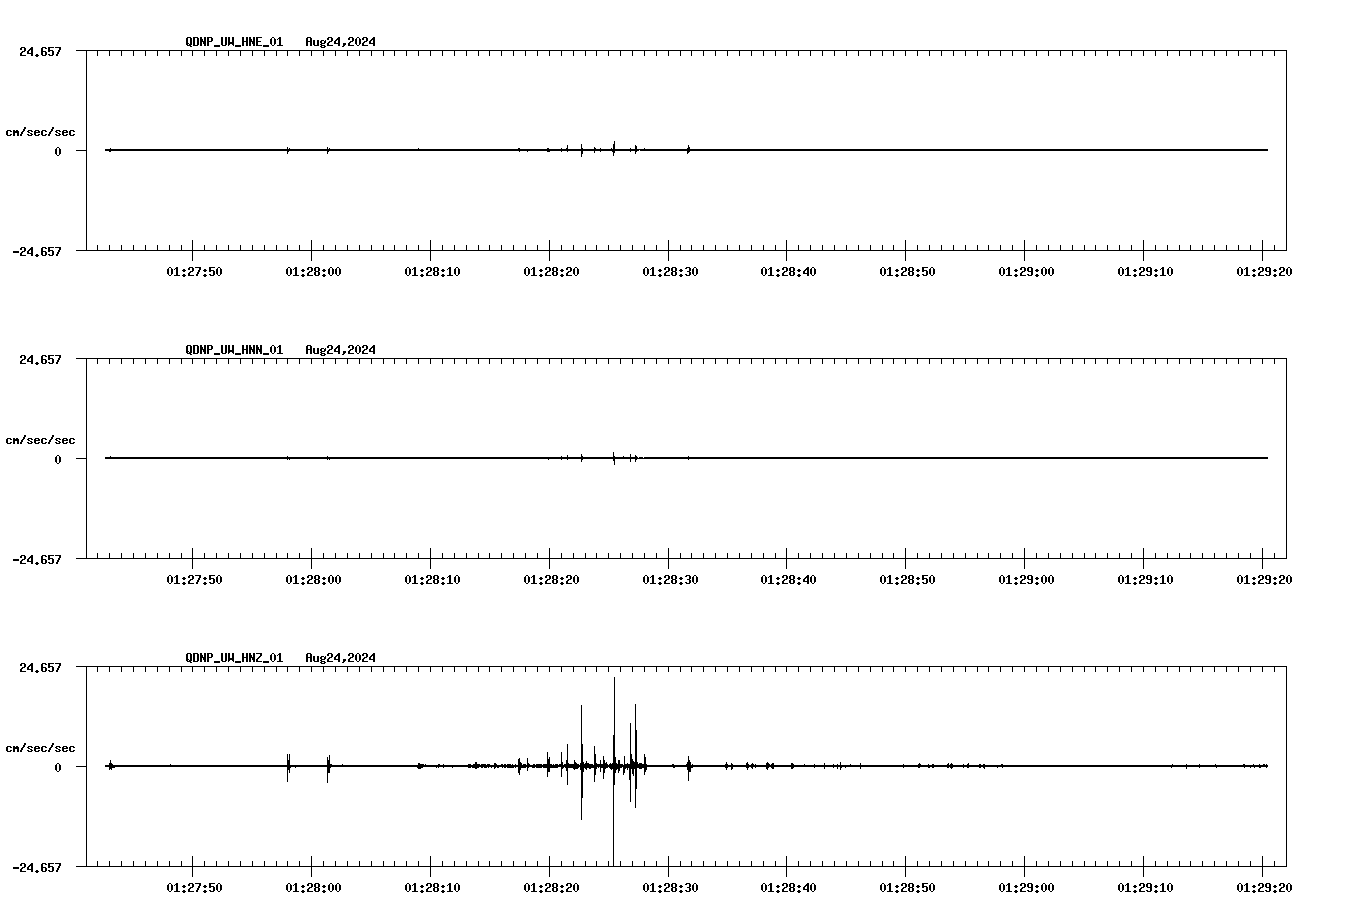The height and width of the screenshot is (924, 1358).
Task: Click the 01:29:10 tick label on HNZ plot
Action: (1144, 888)
